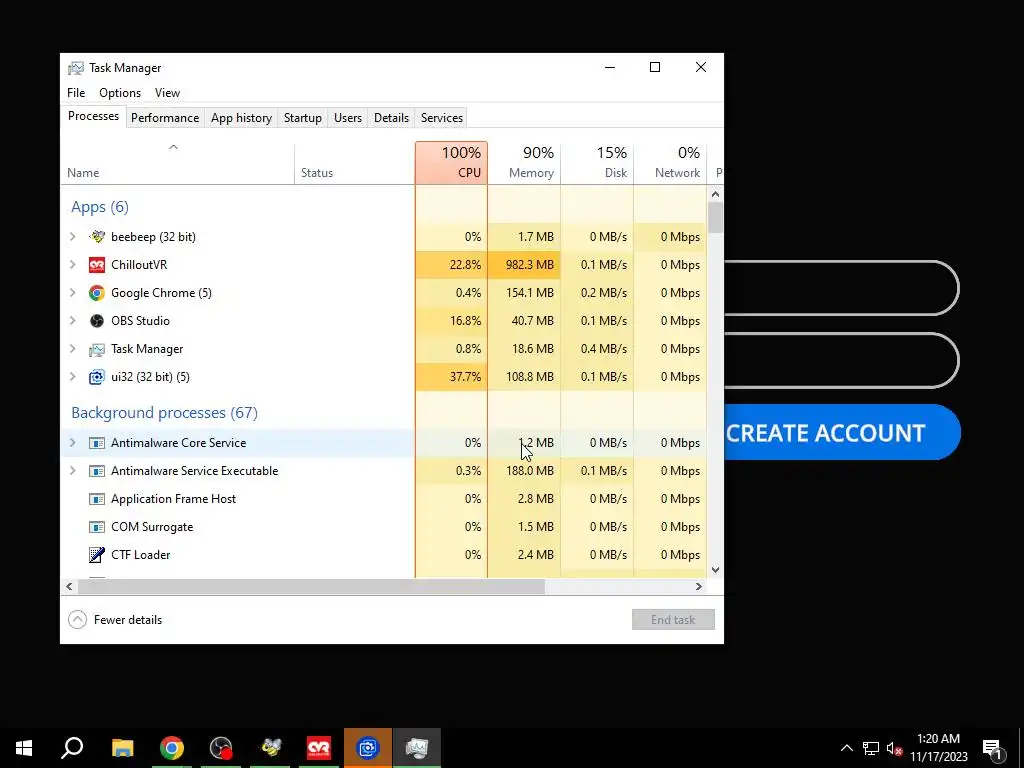The height and width of the screenshot is (768, 1024).
Task: Open the Windows Start menu
Action: 24,748
